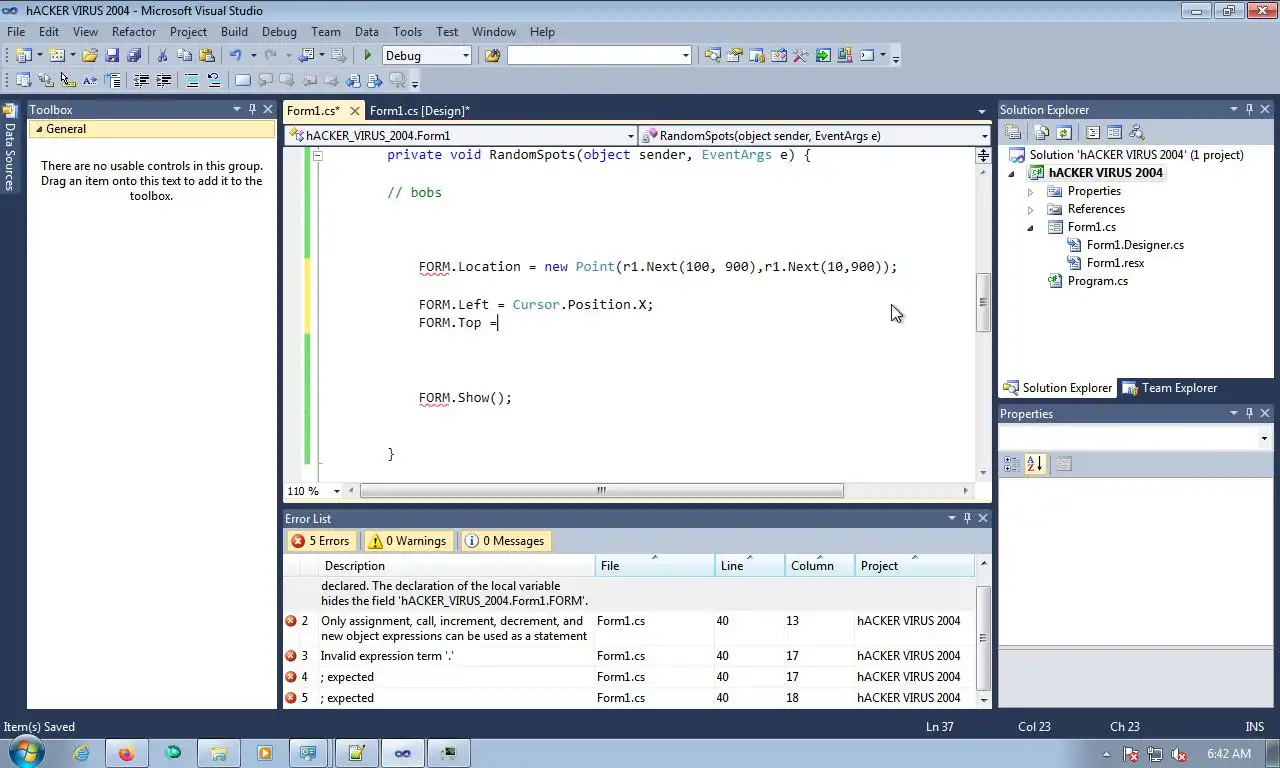Click the Error List vertical scrollbar thumb

pos(983,637)
